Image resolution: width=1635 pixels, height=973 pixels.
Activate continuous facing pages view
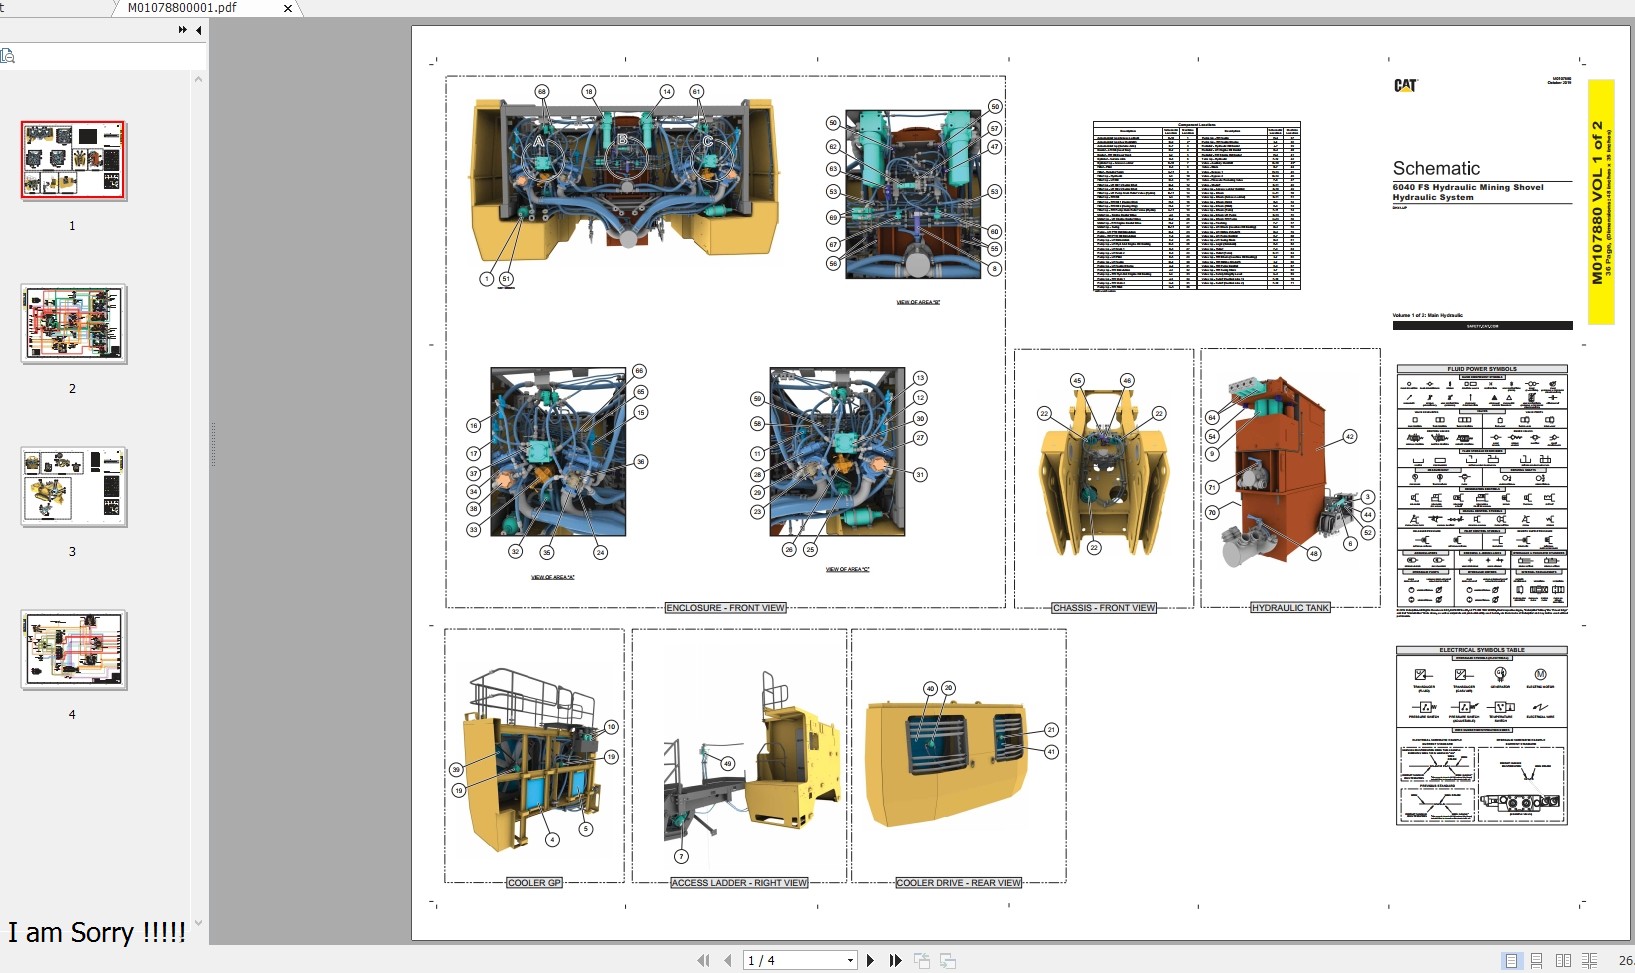[1590, 961]
